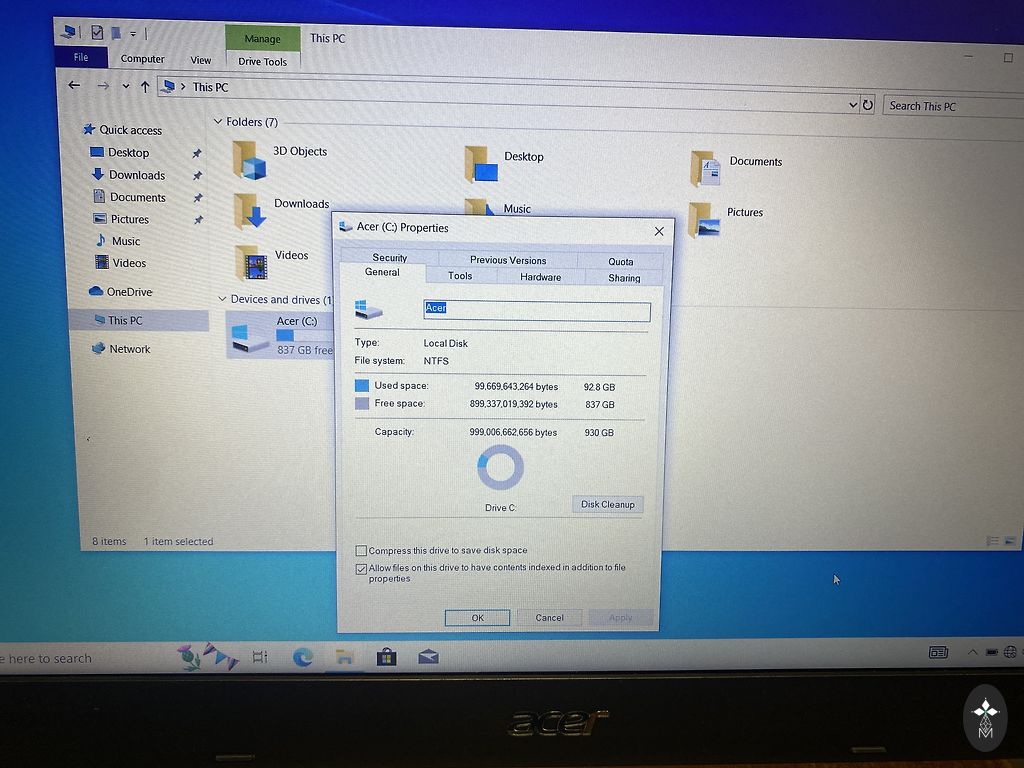This screenshot has height=768, width=1024.
Task: Open the Mail app on the taskbar
Action: [428, 657]
